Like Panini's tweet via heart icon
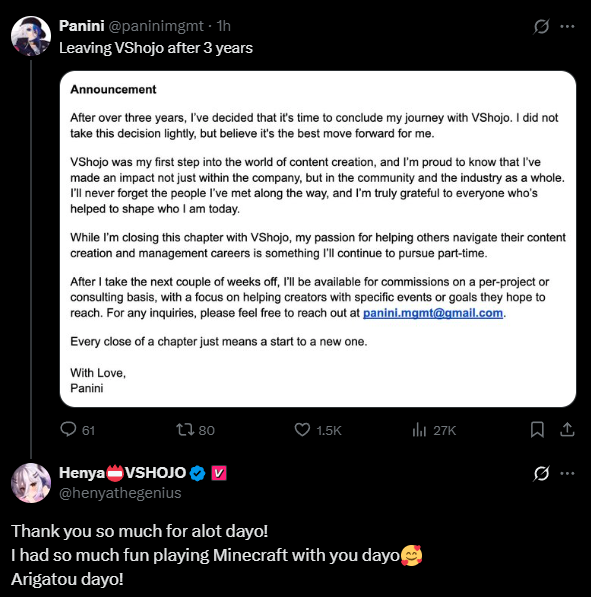 coord(302,430)
